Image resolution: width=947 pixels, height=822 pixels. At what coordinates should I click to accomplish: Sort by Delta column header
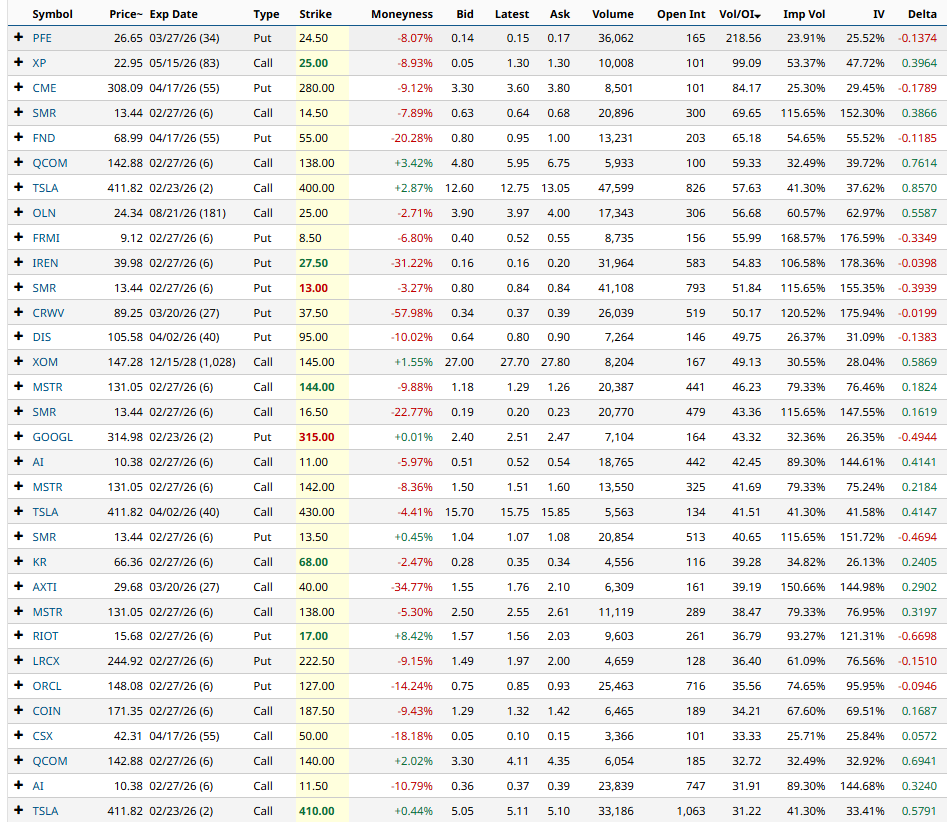[922, 14]
